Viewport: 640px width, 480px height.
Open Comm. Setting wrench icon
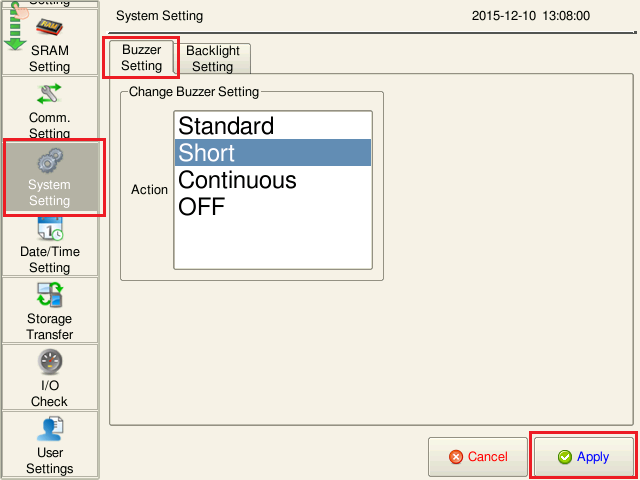pyautogui.click(x=49, y=95)
